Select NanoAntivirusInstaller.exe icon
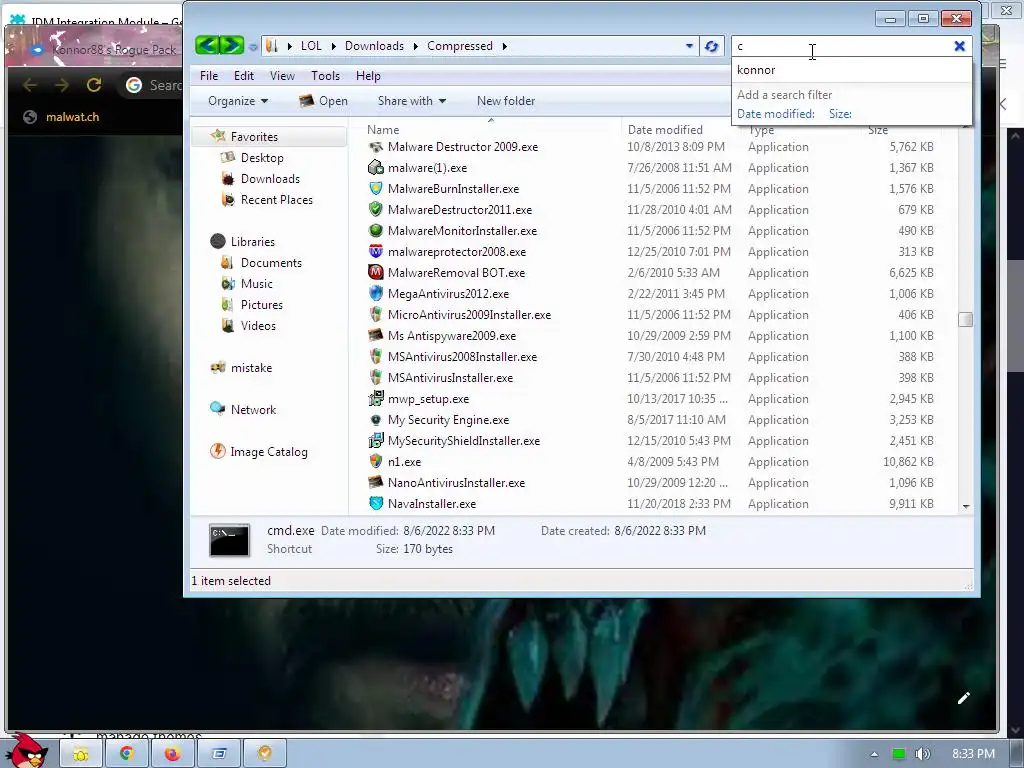Image resolution: width=1024 pixels, height=768 pixels. pyautogui.click(x=376, y=483)
